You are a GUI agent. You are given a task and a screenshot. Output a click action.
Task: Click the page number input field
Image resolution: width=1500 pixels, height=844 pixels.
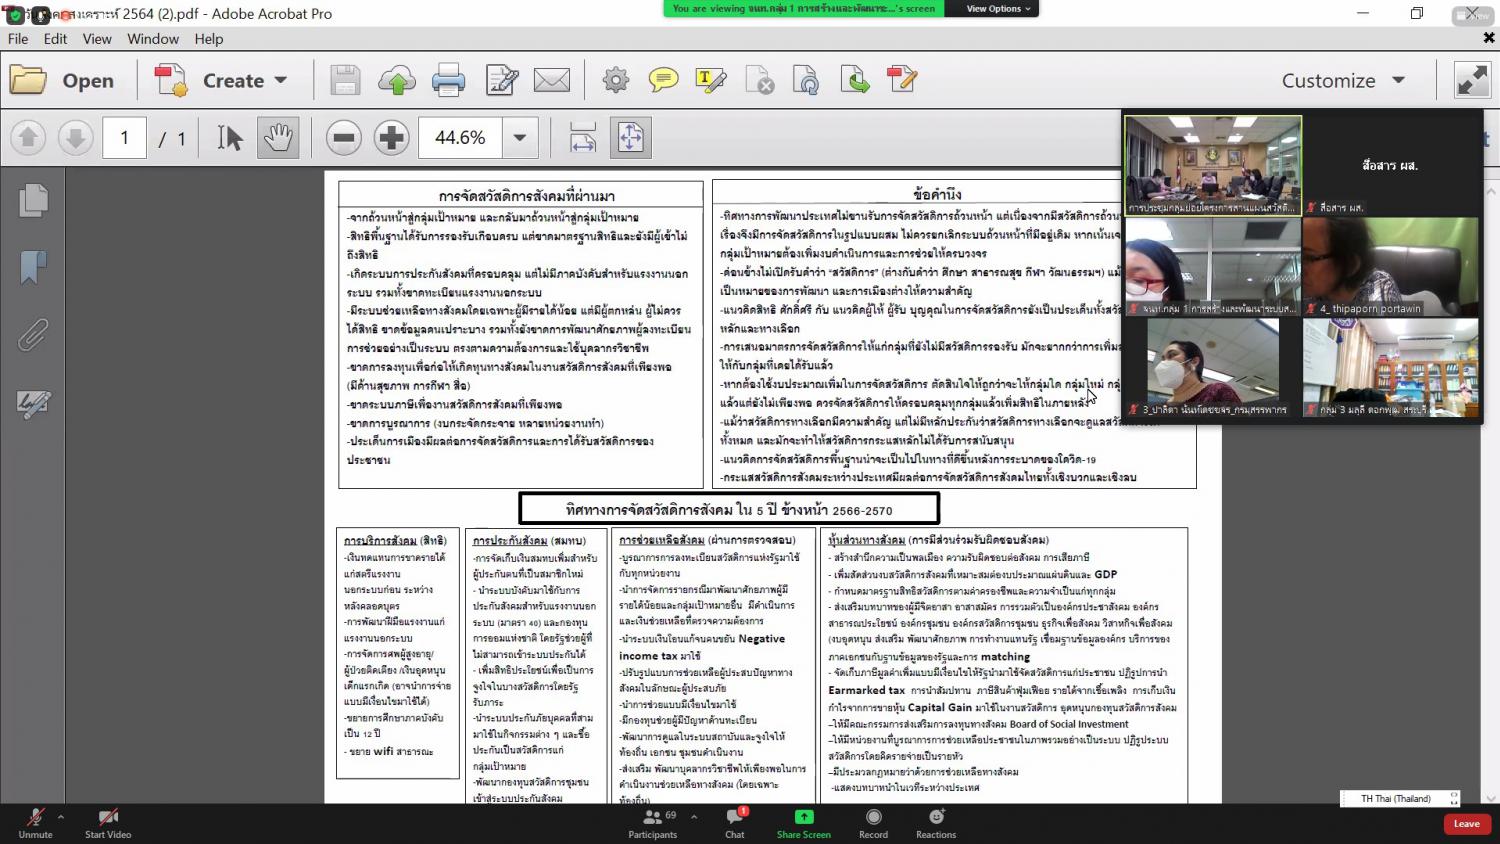click(125, 138)
